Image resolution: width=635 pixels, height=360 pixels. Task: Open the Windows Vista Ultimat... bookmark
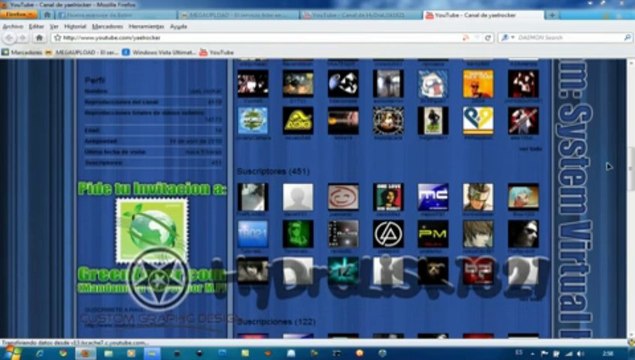click(159, 53)
